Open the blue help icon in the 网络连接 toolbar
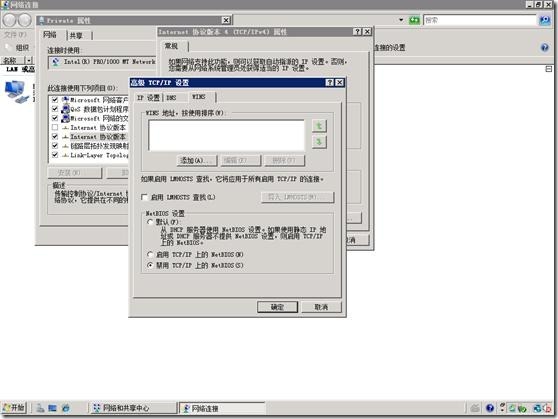 click(x=544, y=47)
